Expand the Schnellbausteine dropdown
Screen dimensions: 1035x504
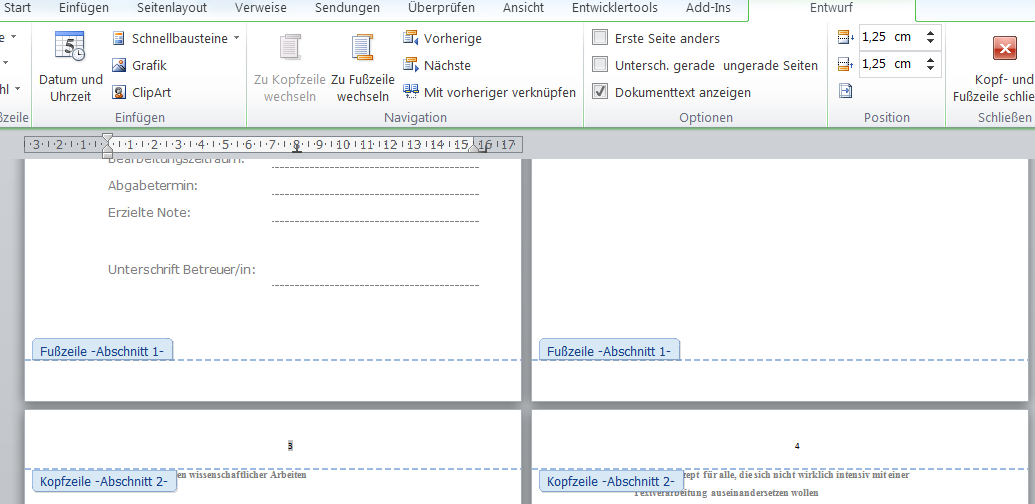pos(236,38)
